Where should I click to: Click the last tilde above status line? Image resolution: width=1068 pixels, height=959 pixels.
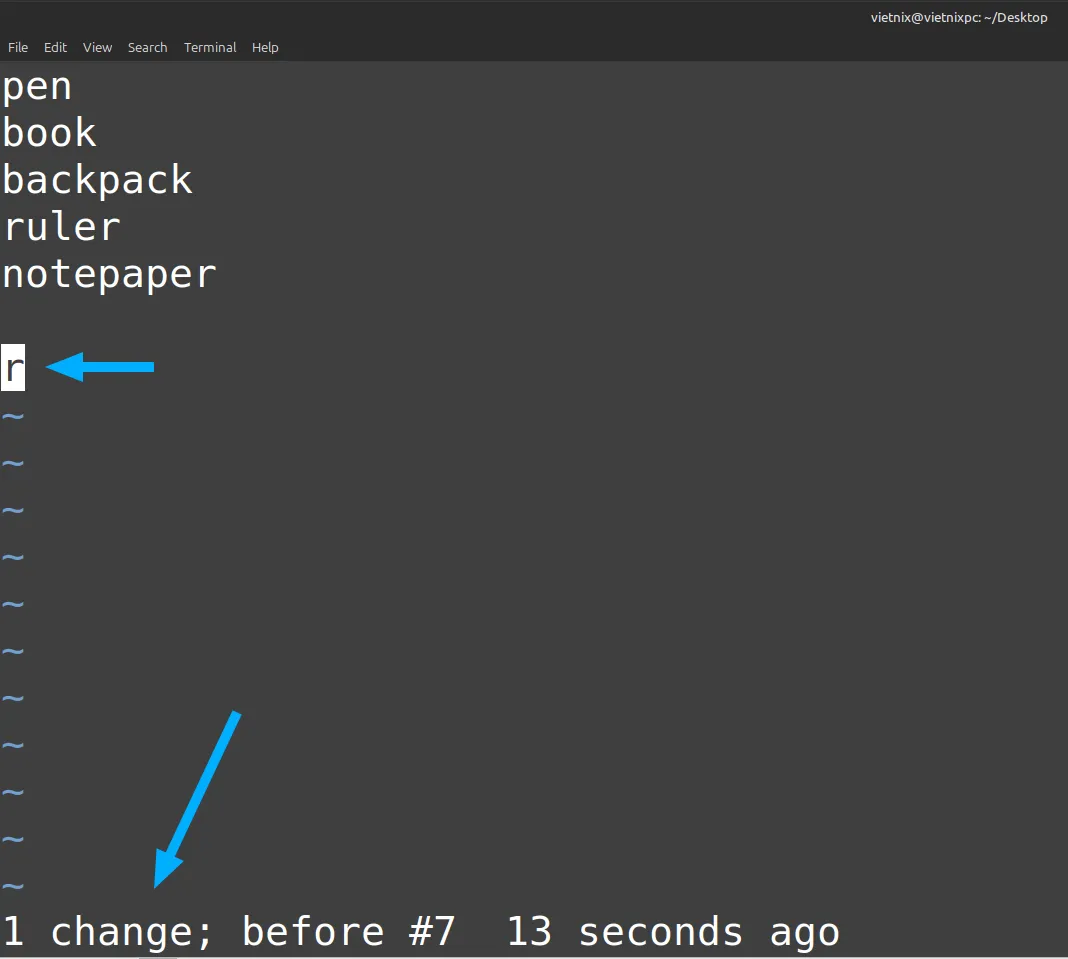click(13, 886)
